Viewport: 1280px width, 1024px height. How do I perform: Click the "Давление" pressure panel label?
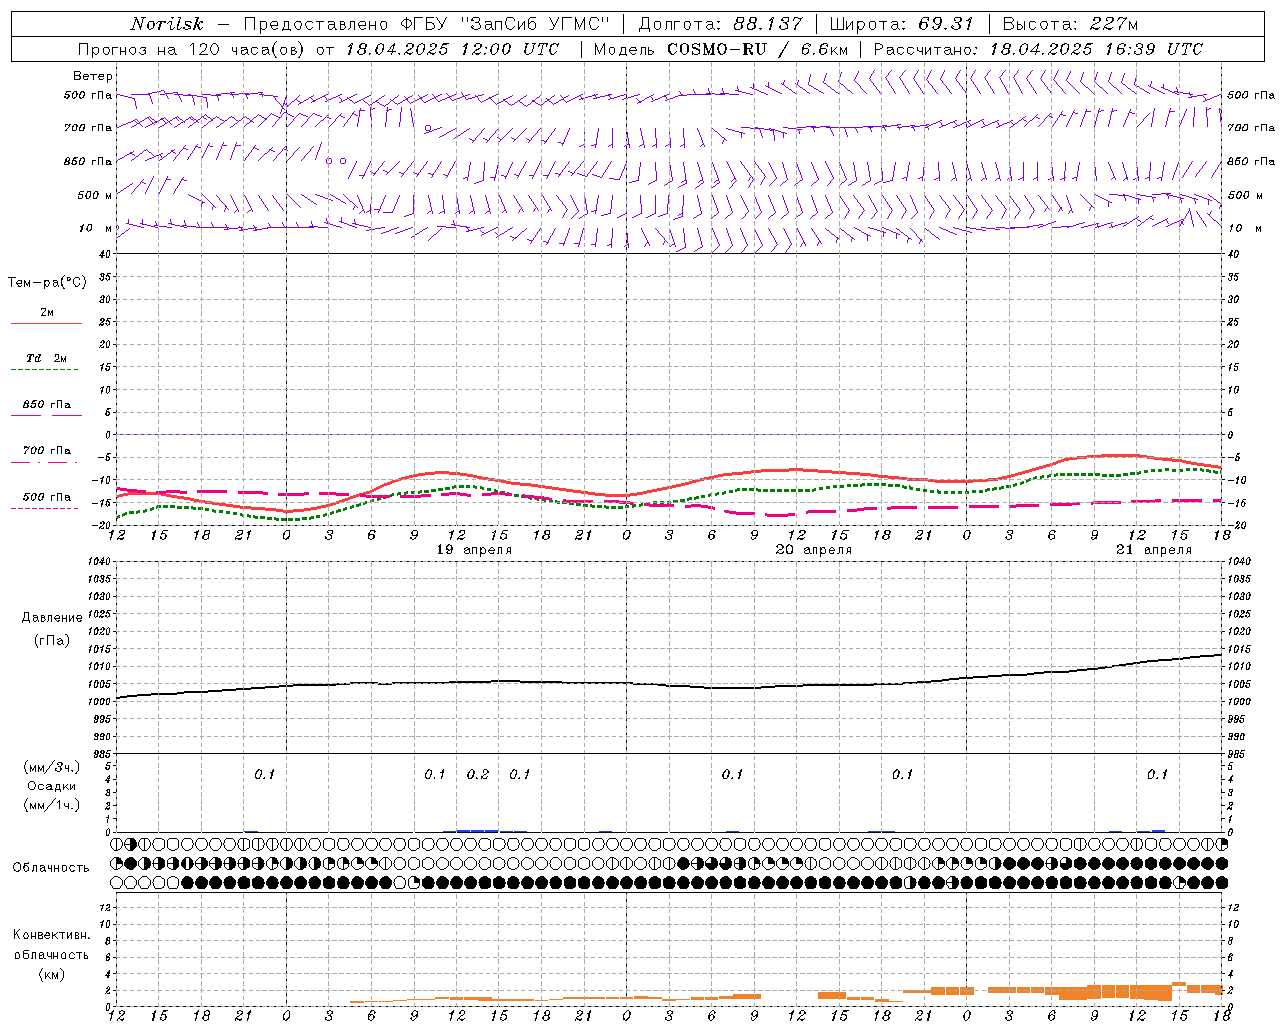click(52, 618)
